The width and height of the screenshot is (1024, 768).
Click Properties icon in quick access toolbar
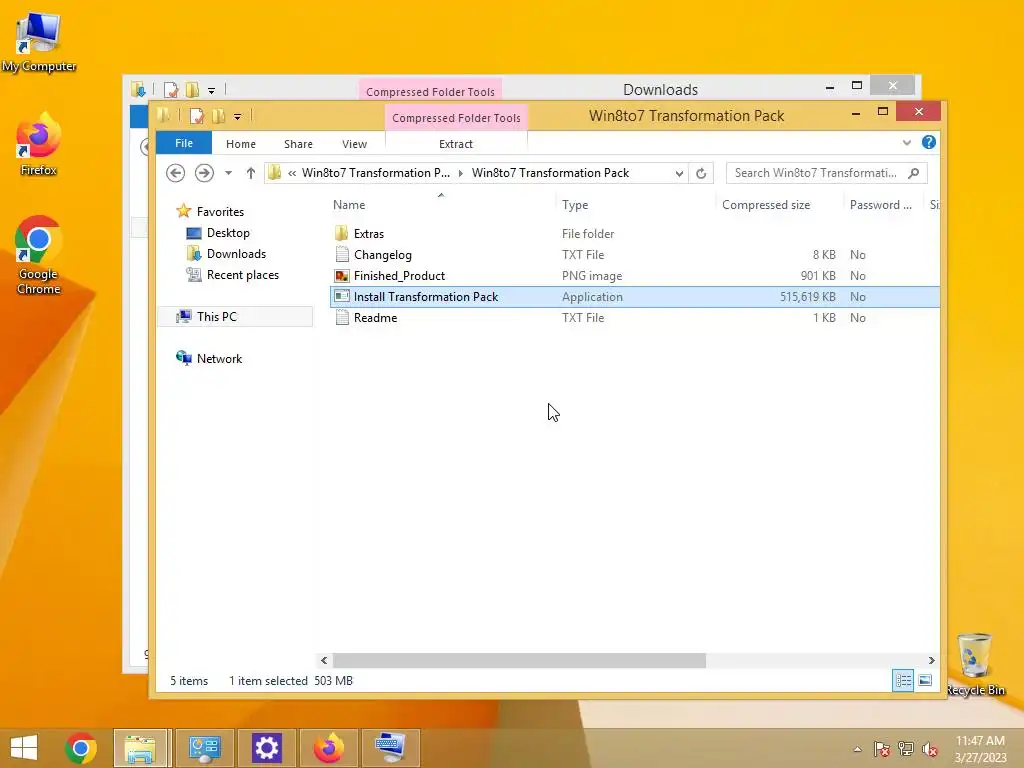(197, 116)
